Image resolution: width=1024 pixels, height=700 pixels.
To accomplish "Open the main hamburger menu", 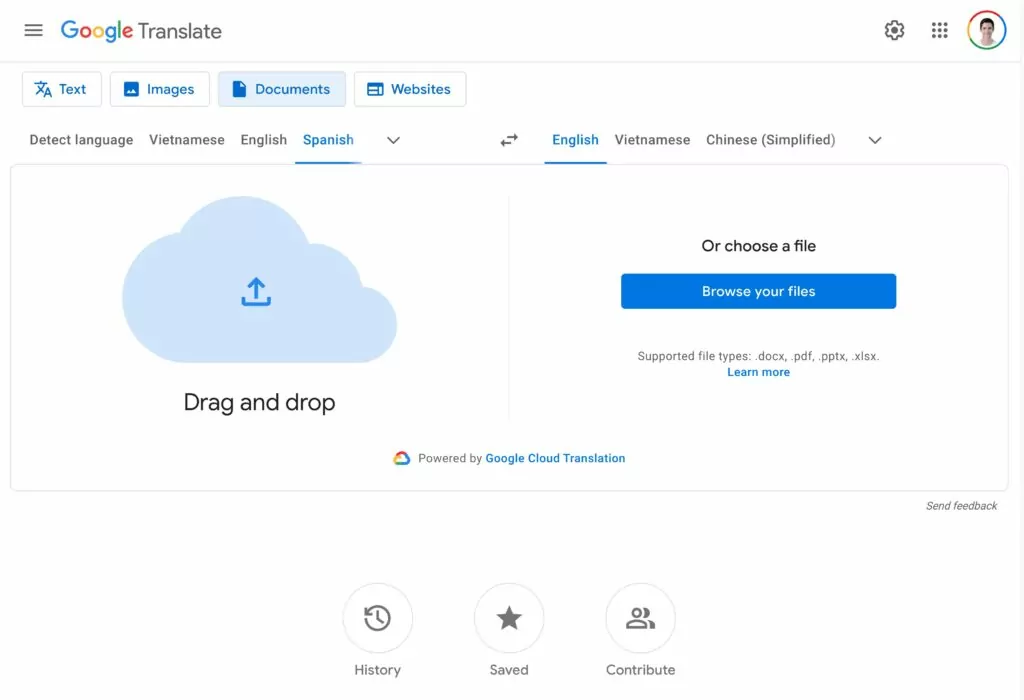I will click(x=33, y=30).
